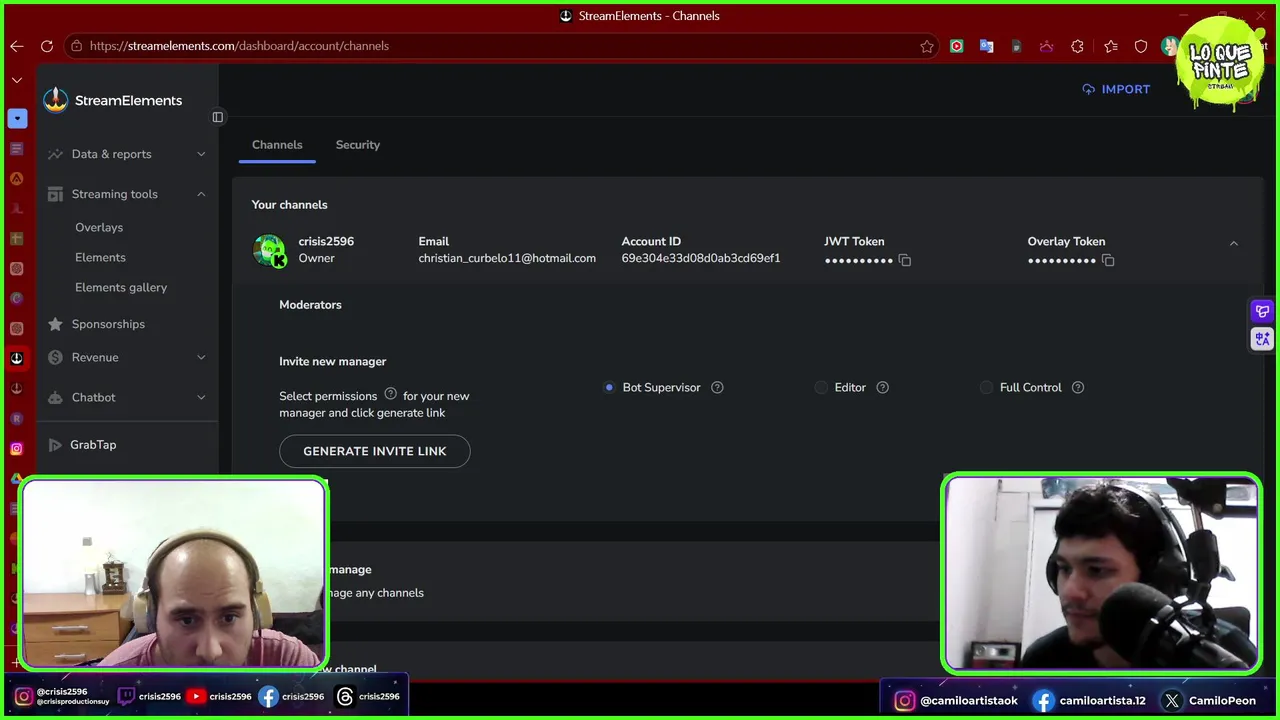Click the masked Overlay Token dots
Image resolution: width=1280 pixels, height=720 pixels.
point(1061,260)
